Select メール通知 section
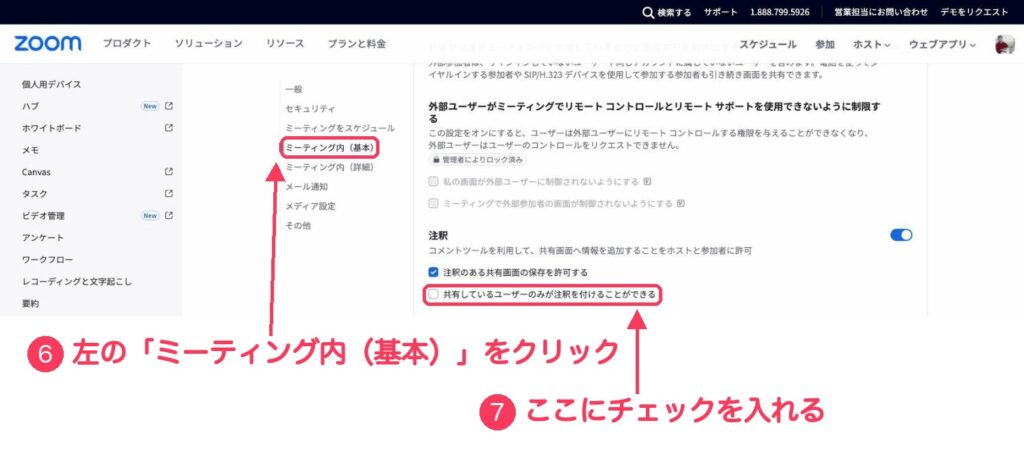The image size is (1024, 453). [x=306, y=187]
